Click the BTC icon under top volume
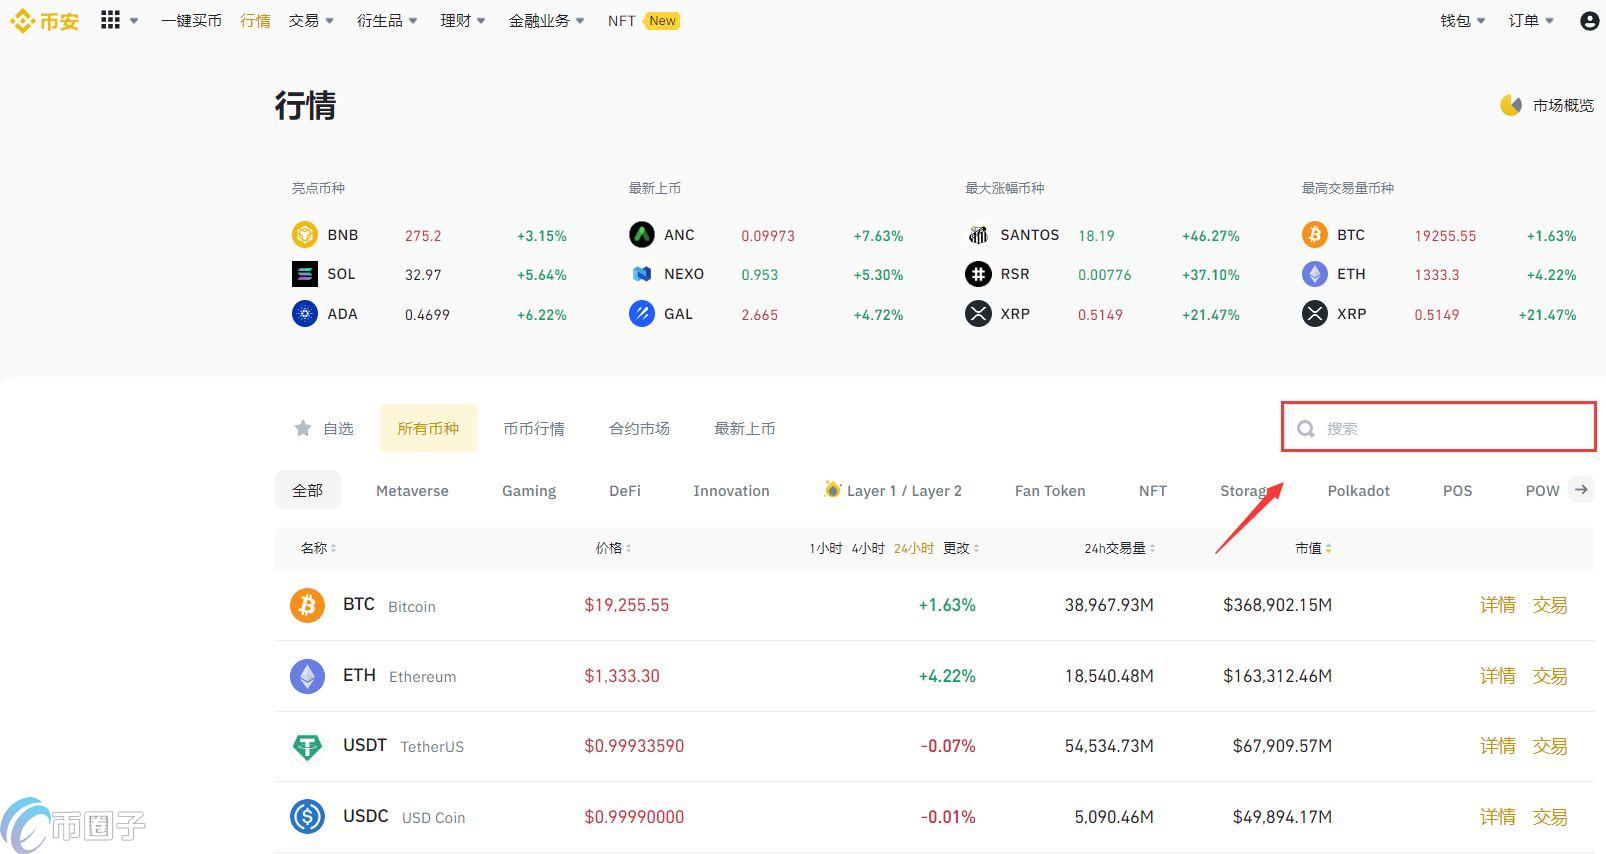The image size is (1606, 854). point(1315,235)
